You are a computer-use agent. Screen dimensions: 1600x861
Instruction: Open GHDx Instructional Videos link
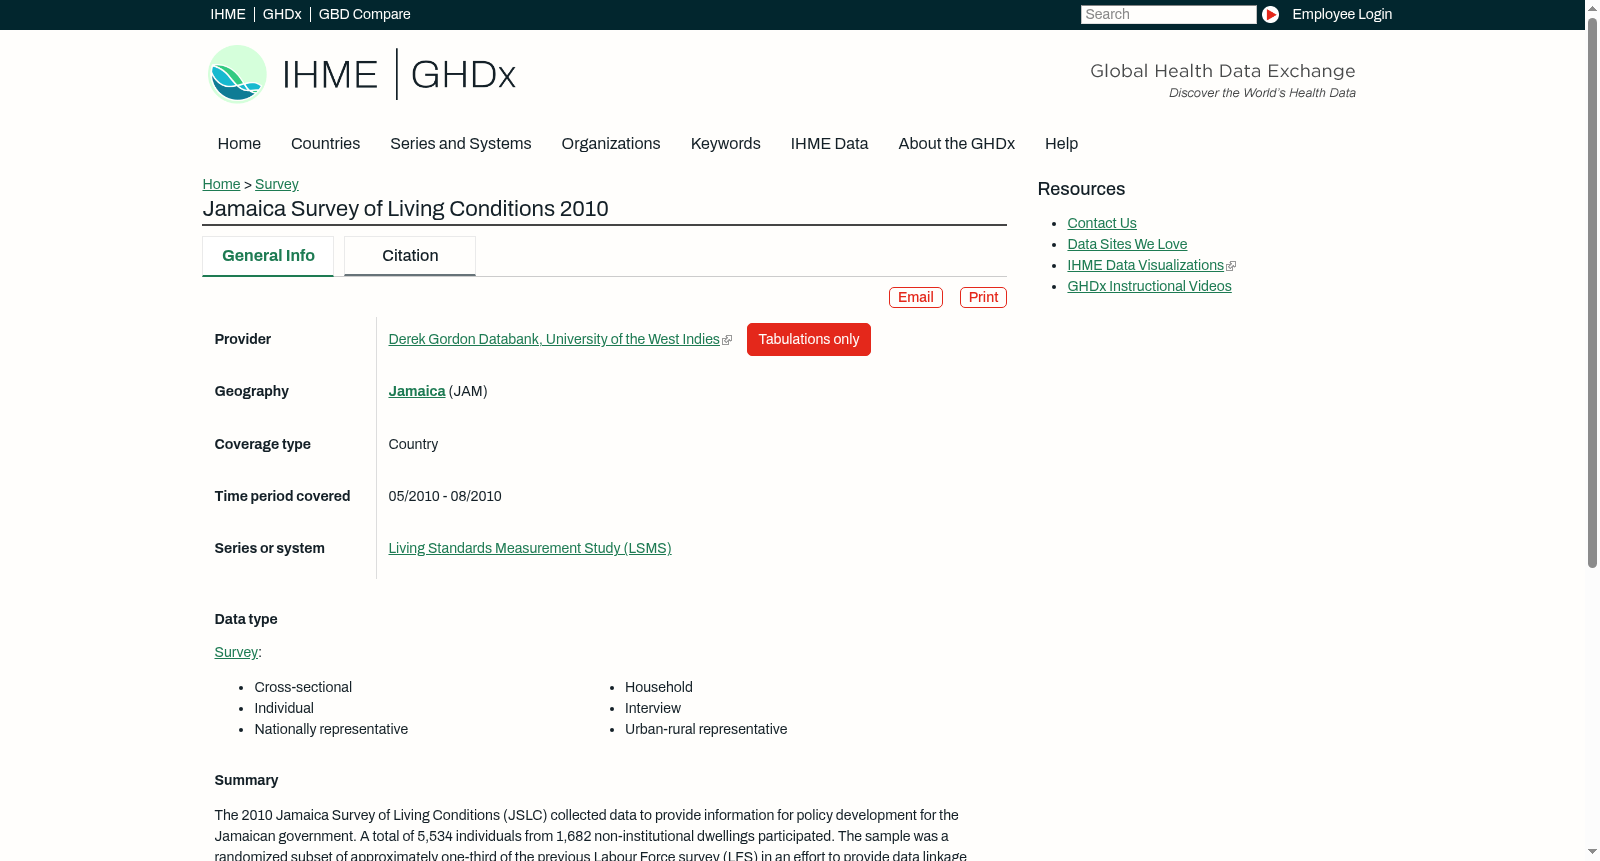1150,286
